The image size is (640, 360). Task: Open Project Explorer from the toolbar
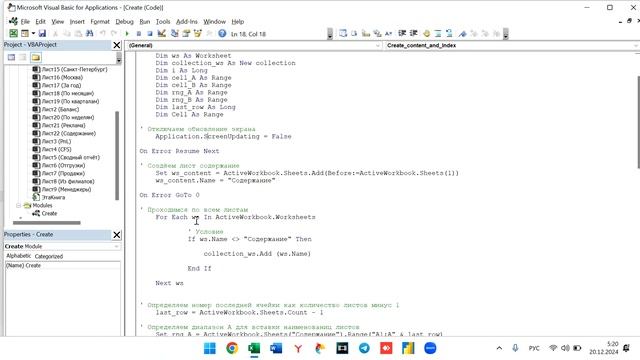click(x=175, y=33)
